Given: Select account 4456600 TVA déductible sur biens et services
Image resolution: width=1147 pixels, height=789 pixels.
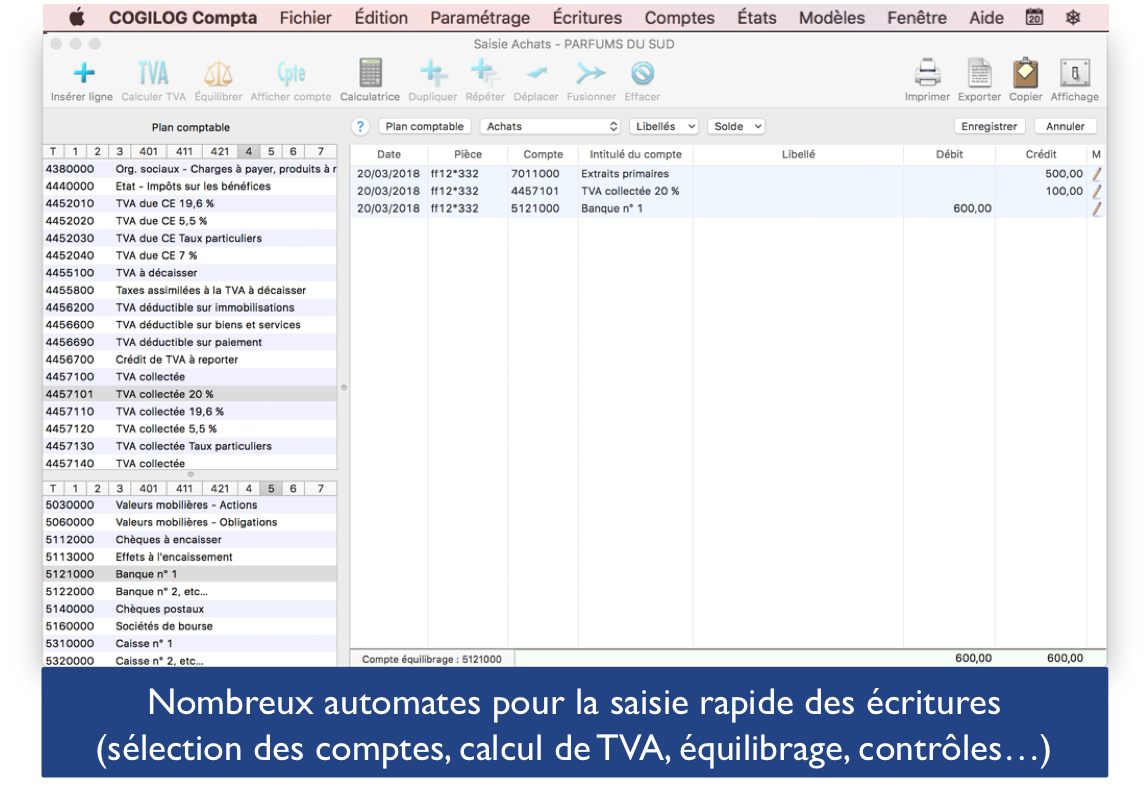Looking at the screenshot, I should 190,325.
